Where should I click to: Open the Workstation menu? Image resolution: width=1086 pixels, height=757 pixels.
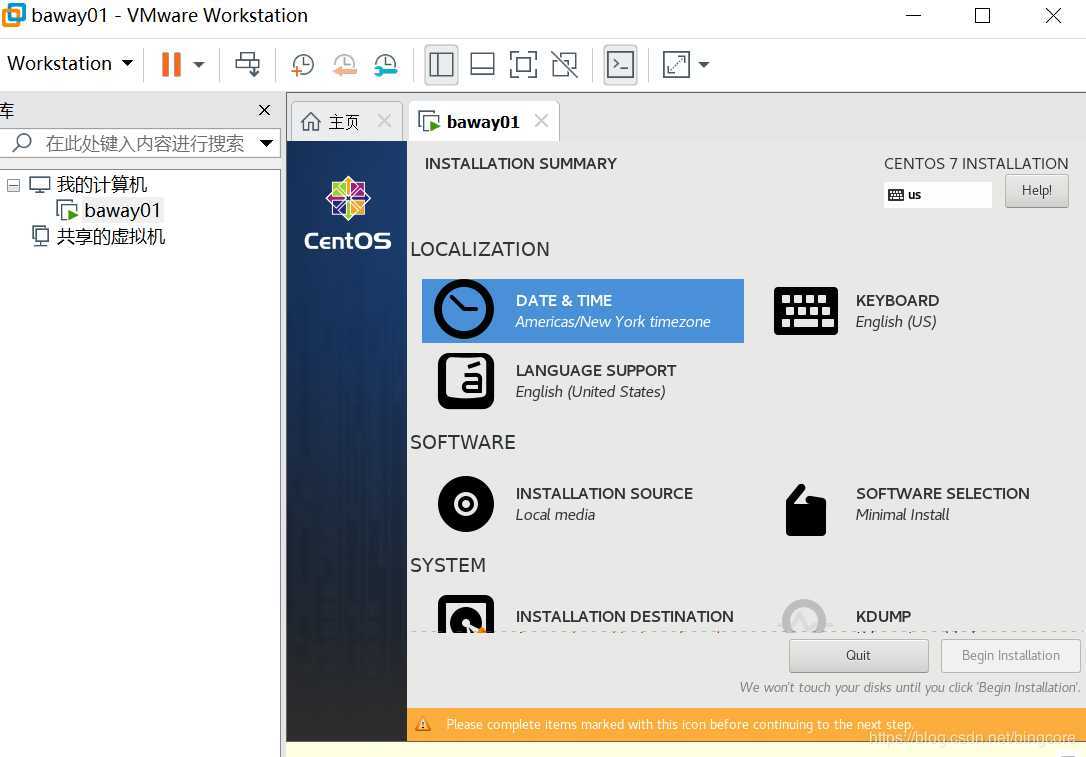(69, 64)
